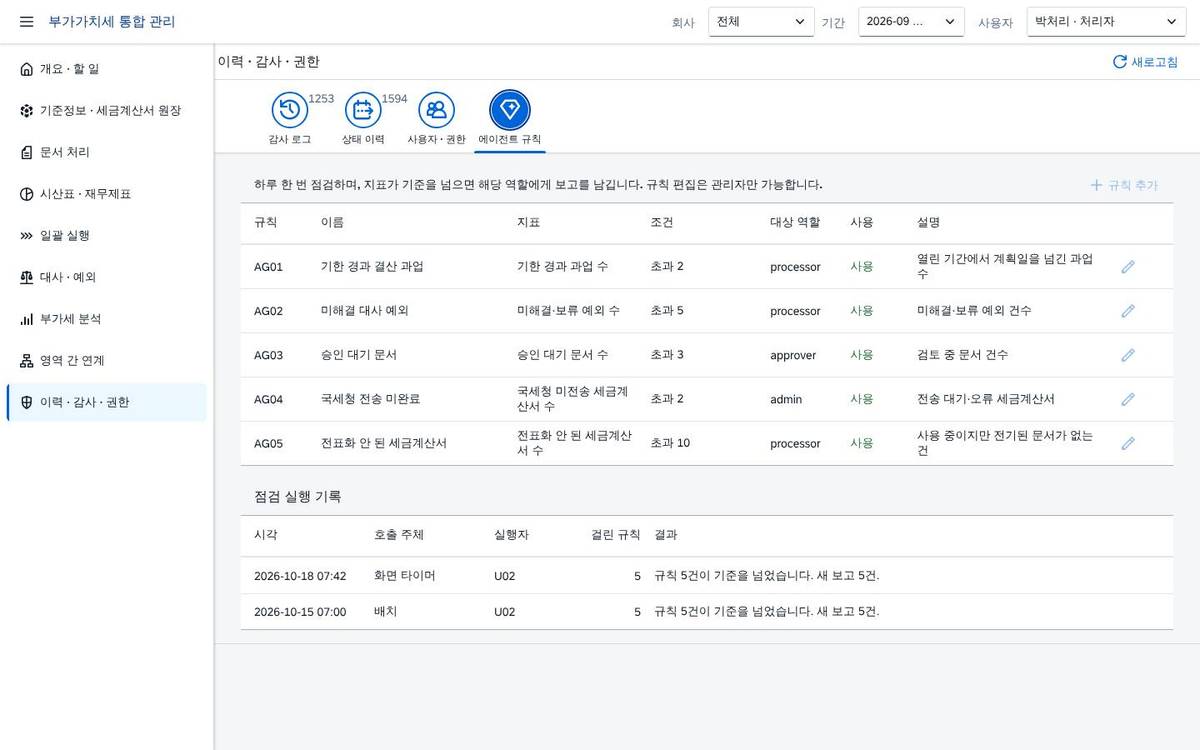Click 초과 10 condition cell

[x=670, y=443]
